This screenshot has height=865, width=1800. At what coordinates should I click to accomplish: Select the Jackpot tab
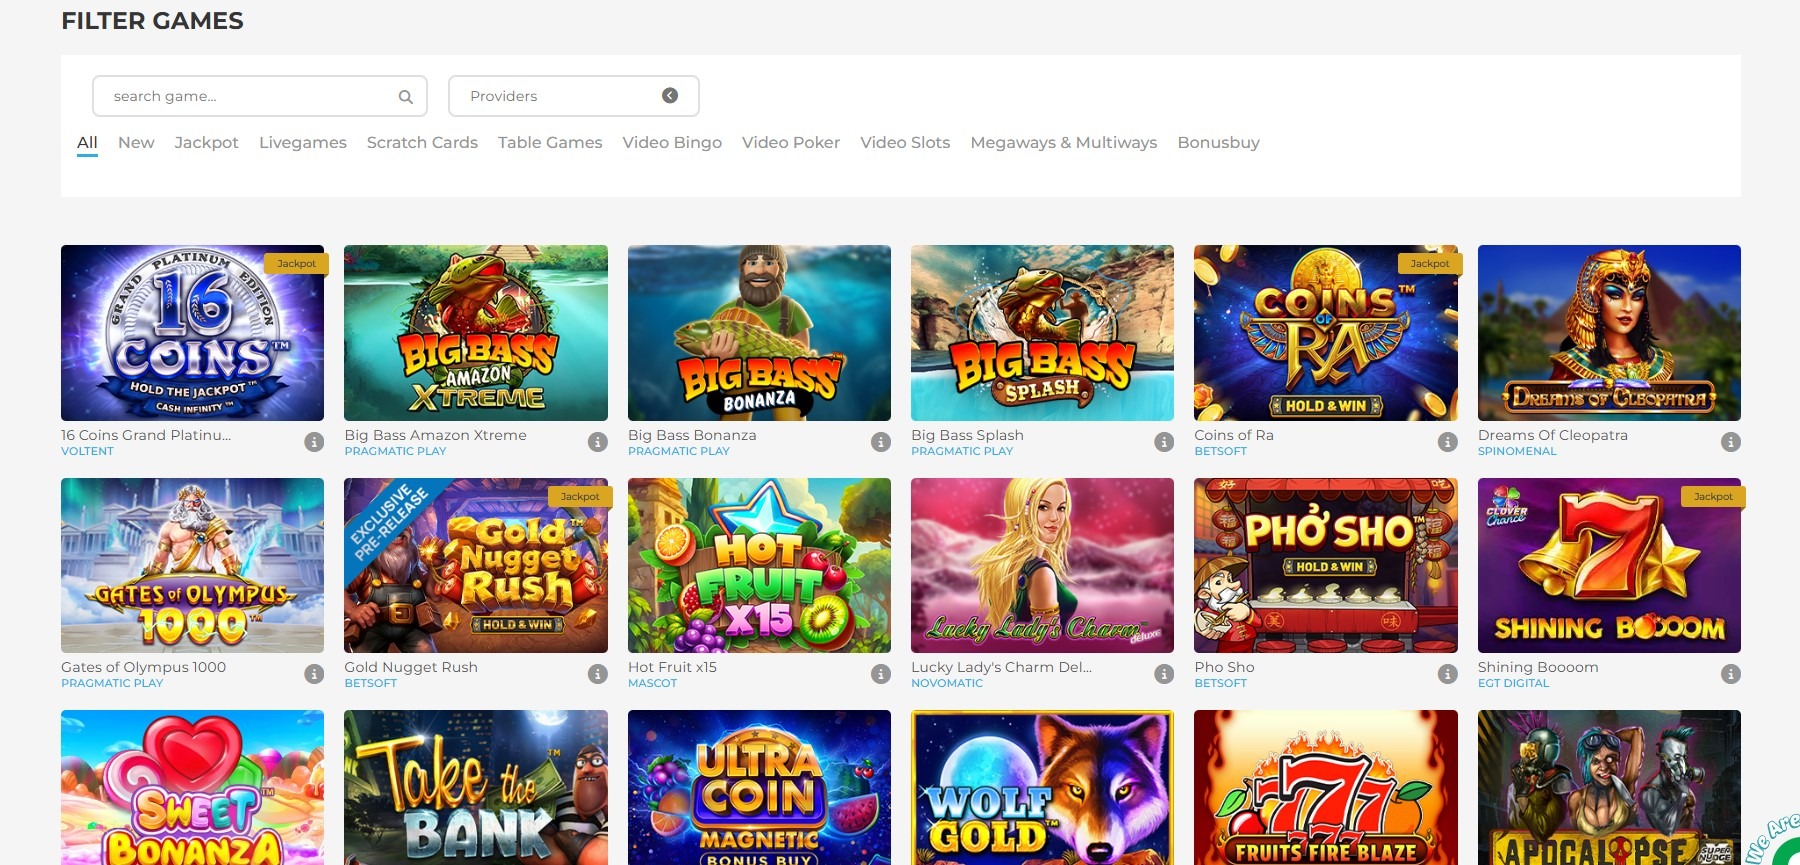(206, 143)
